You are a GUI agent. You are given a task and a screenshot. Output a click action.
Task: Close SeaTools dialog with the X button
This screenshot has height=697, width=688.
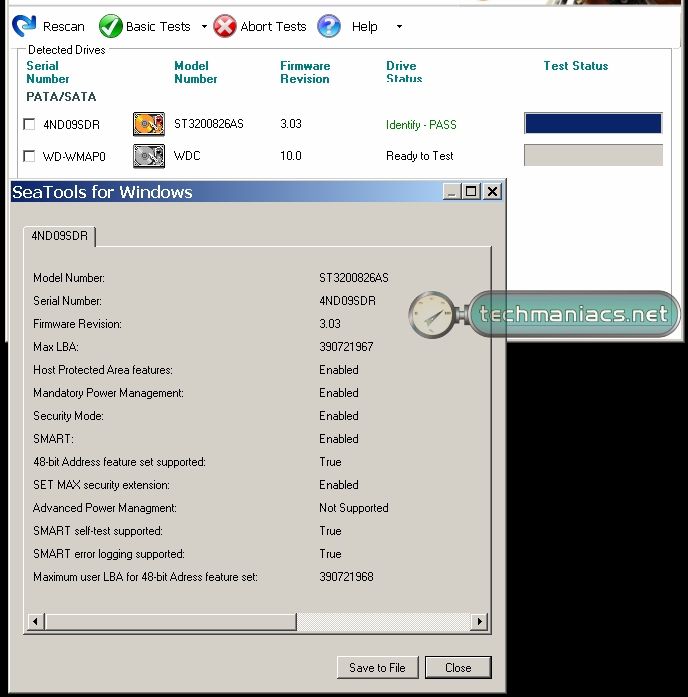[492, 192]
